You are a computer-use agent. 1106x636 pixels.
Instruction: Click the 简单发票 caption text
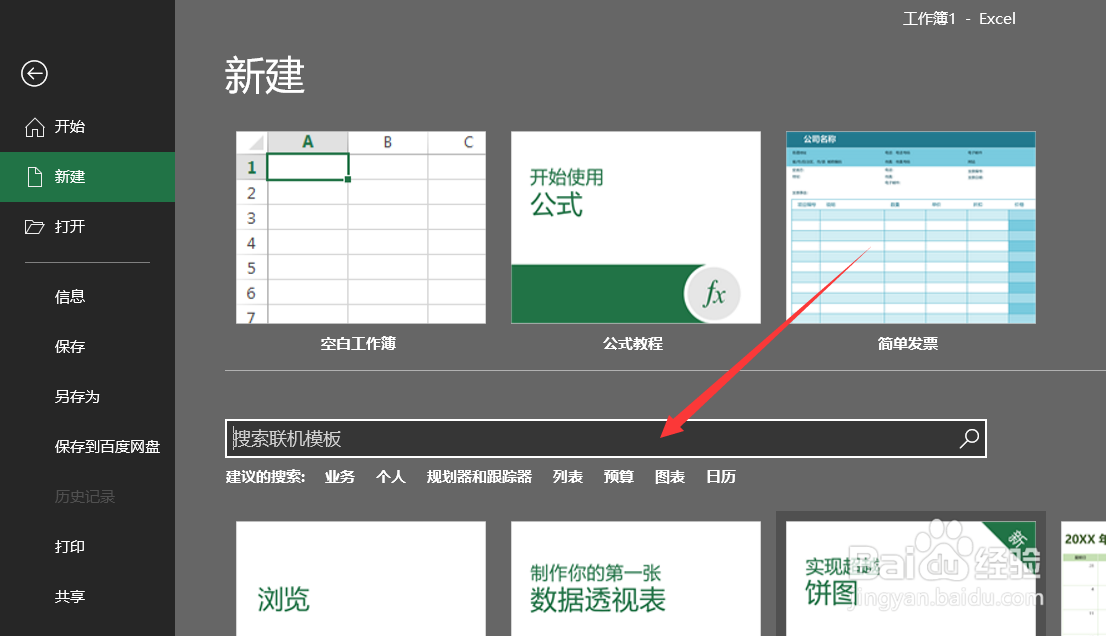tap(908, 343)
